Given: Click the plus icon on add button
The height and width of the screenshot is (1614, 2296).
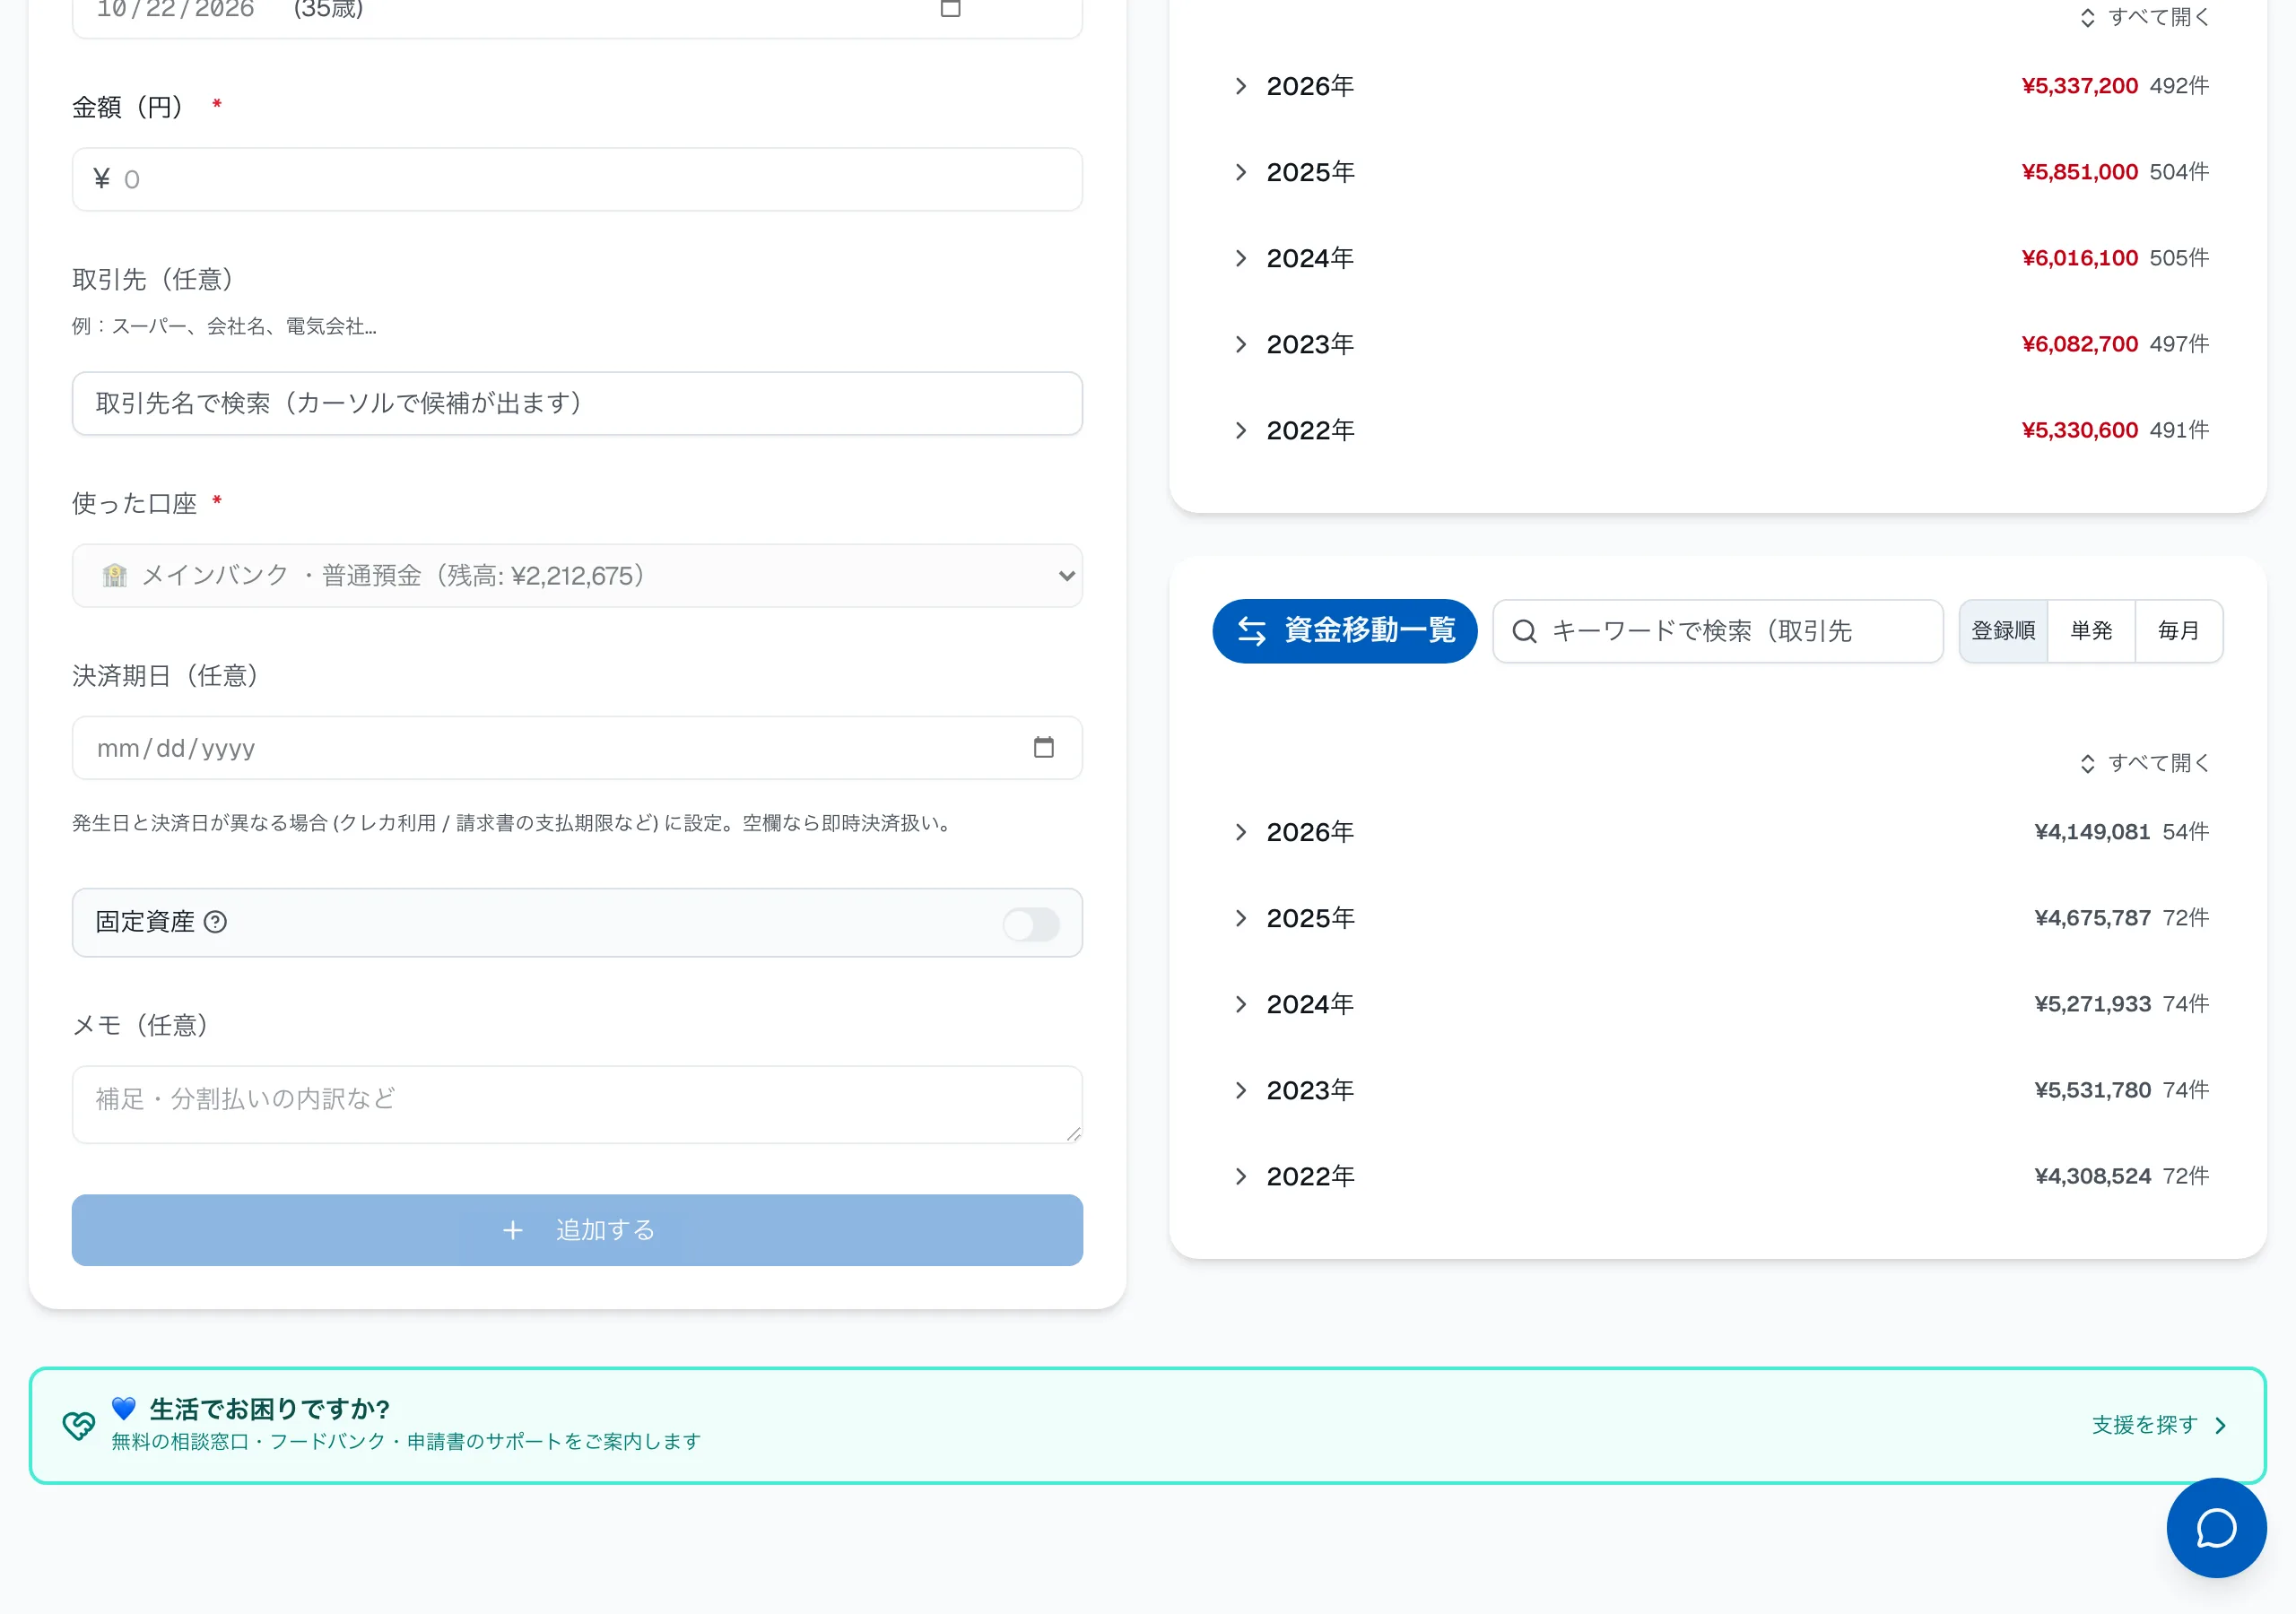Looking at the screenshot, I should 512,1230.
